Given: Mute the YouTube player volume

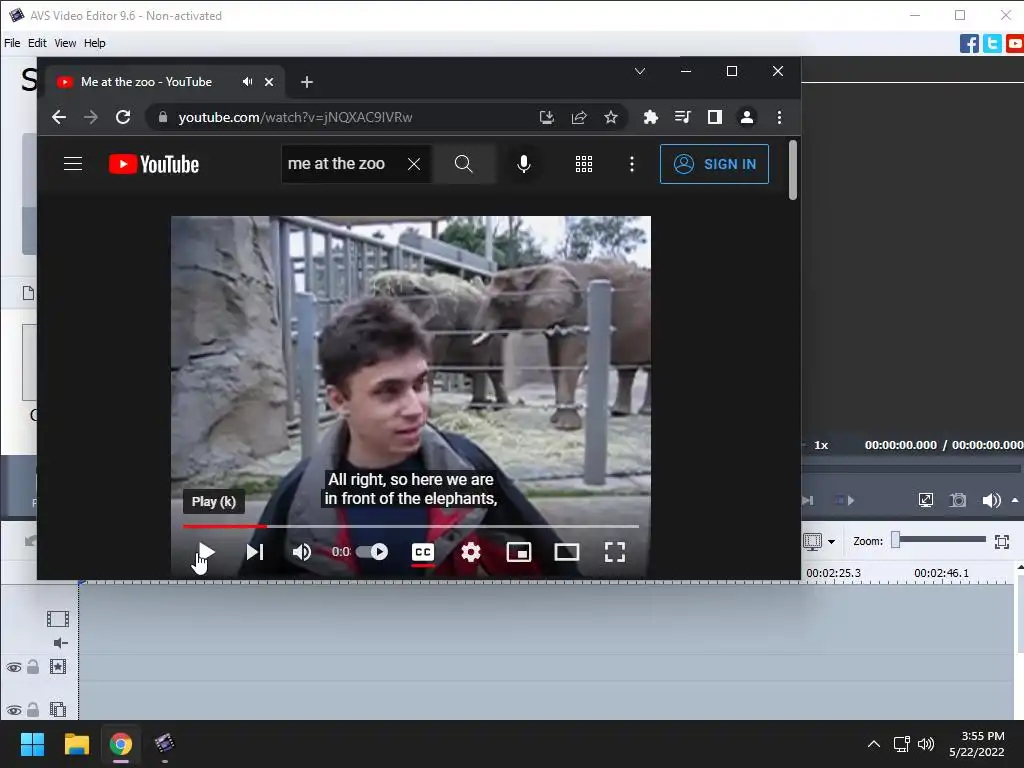Looking at the screenshot, I should (x=301, y=552).
